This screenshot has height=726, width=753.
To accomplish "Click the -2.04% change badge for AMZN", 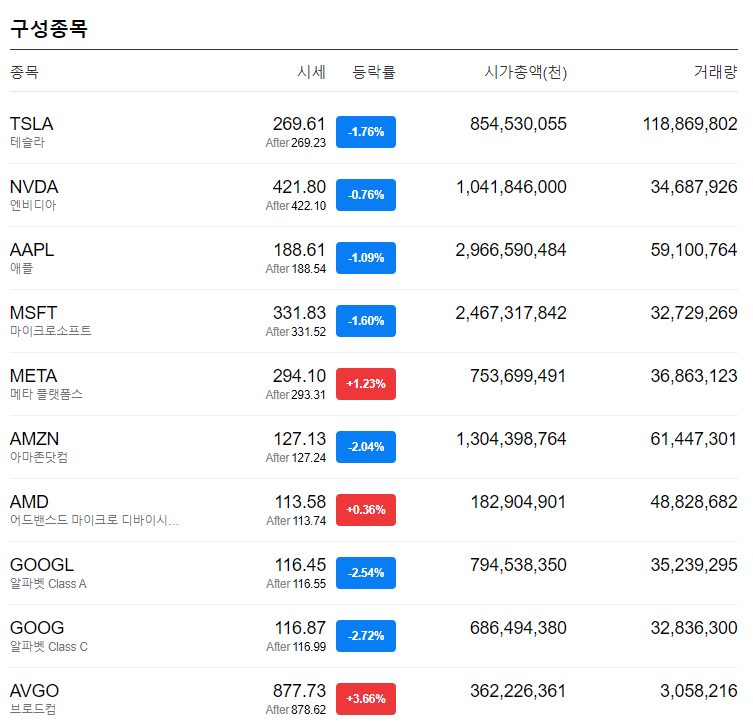I will [366, 447].
